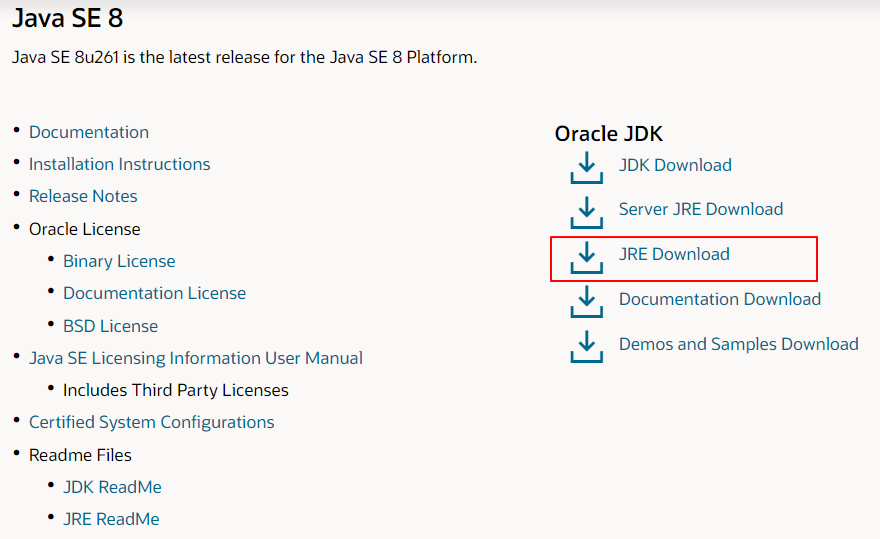Click the Java SE 8u261 latest release sentence
This screenshot has height=539, width=880.
click(x=244, y=57)
